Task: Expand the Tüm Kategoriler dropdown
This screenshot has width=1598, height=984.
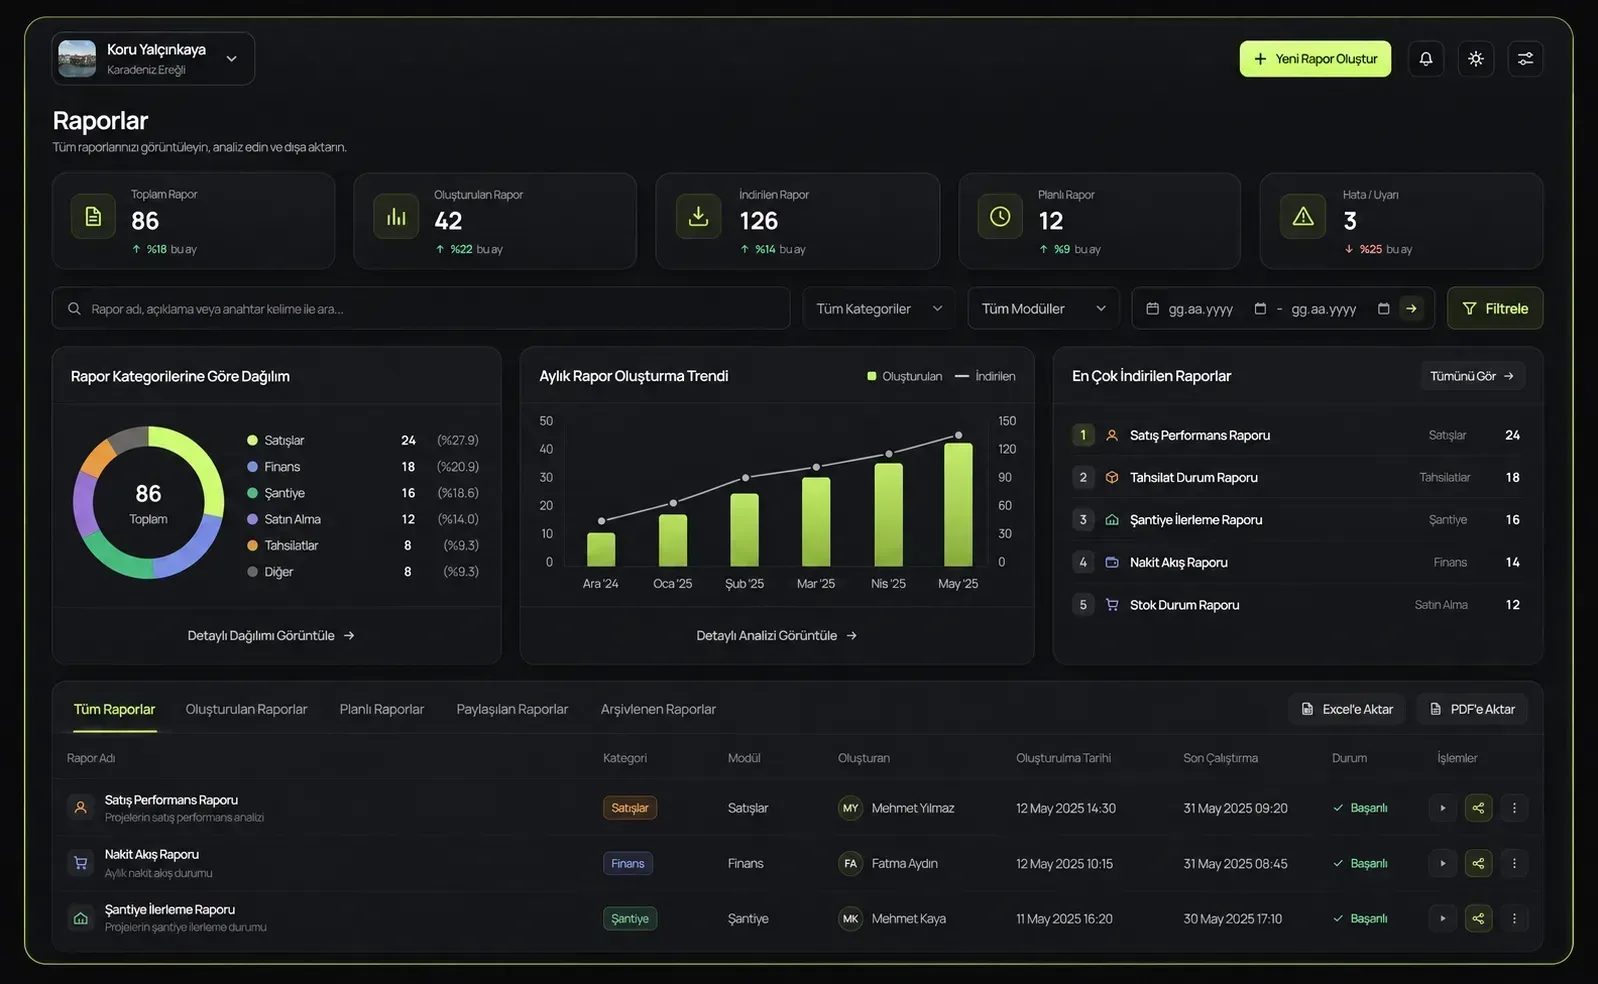Action: coord(879,309)
